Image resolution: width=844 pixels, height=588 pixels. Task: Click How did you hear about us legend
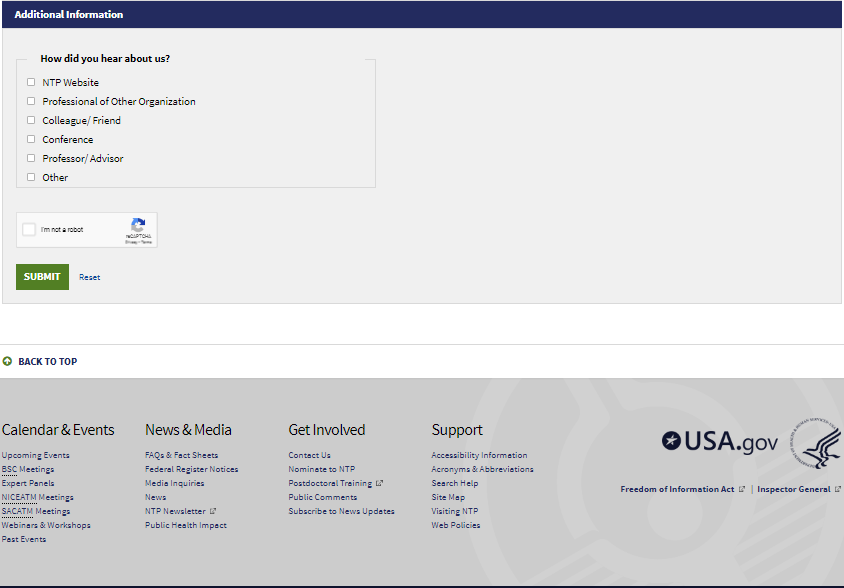(105, 59)
